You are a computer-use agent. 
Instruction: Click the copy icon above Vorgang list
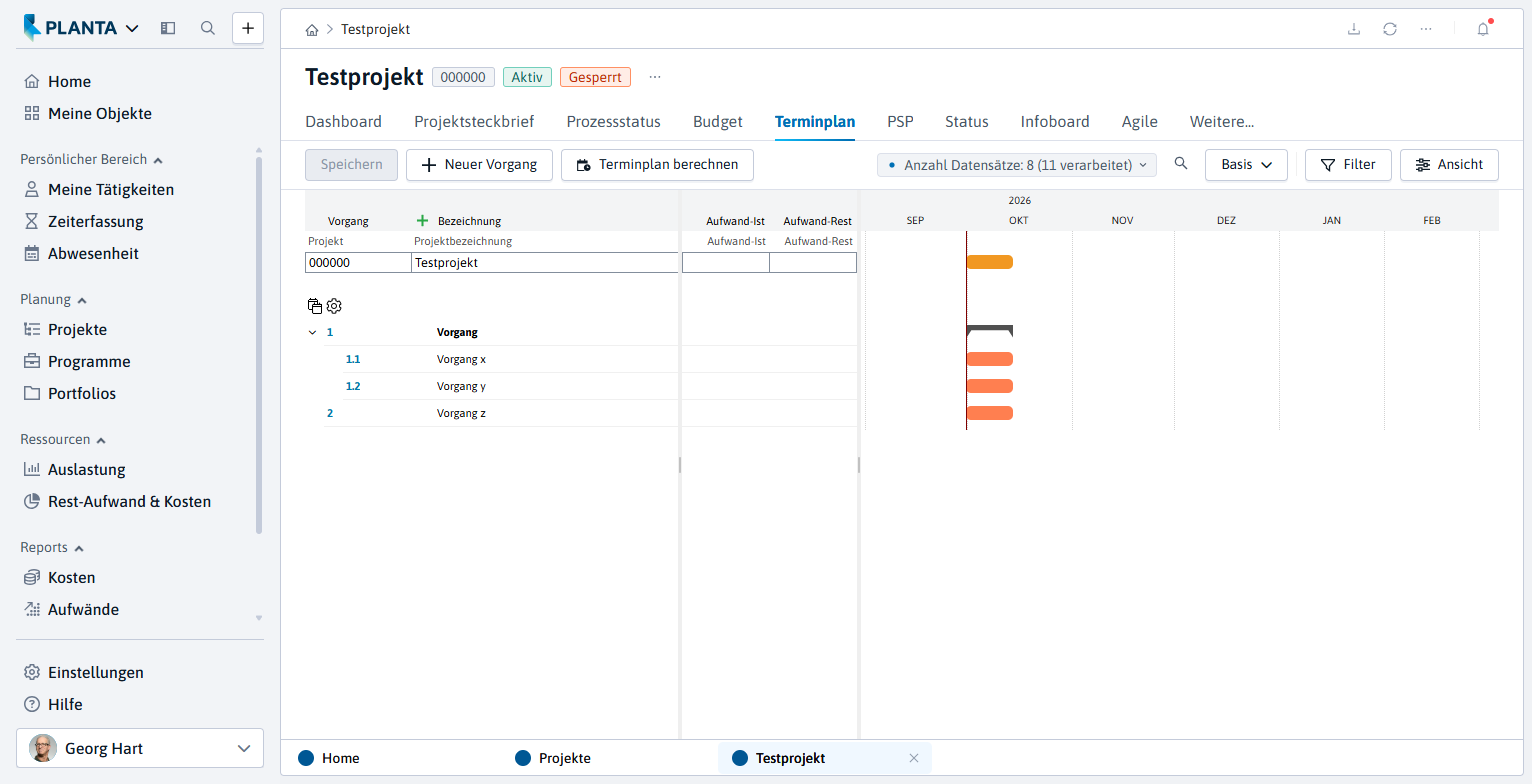[x=315, y=306]
